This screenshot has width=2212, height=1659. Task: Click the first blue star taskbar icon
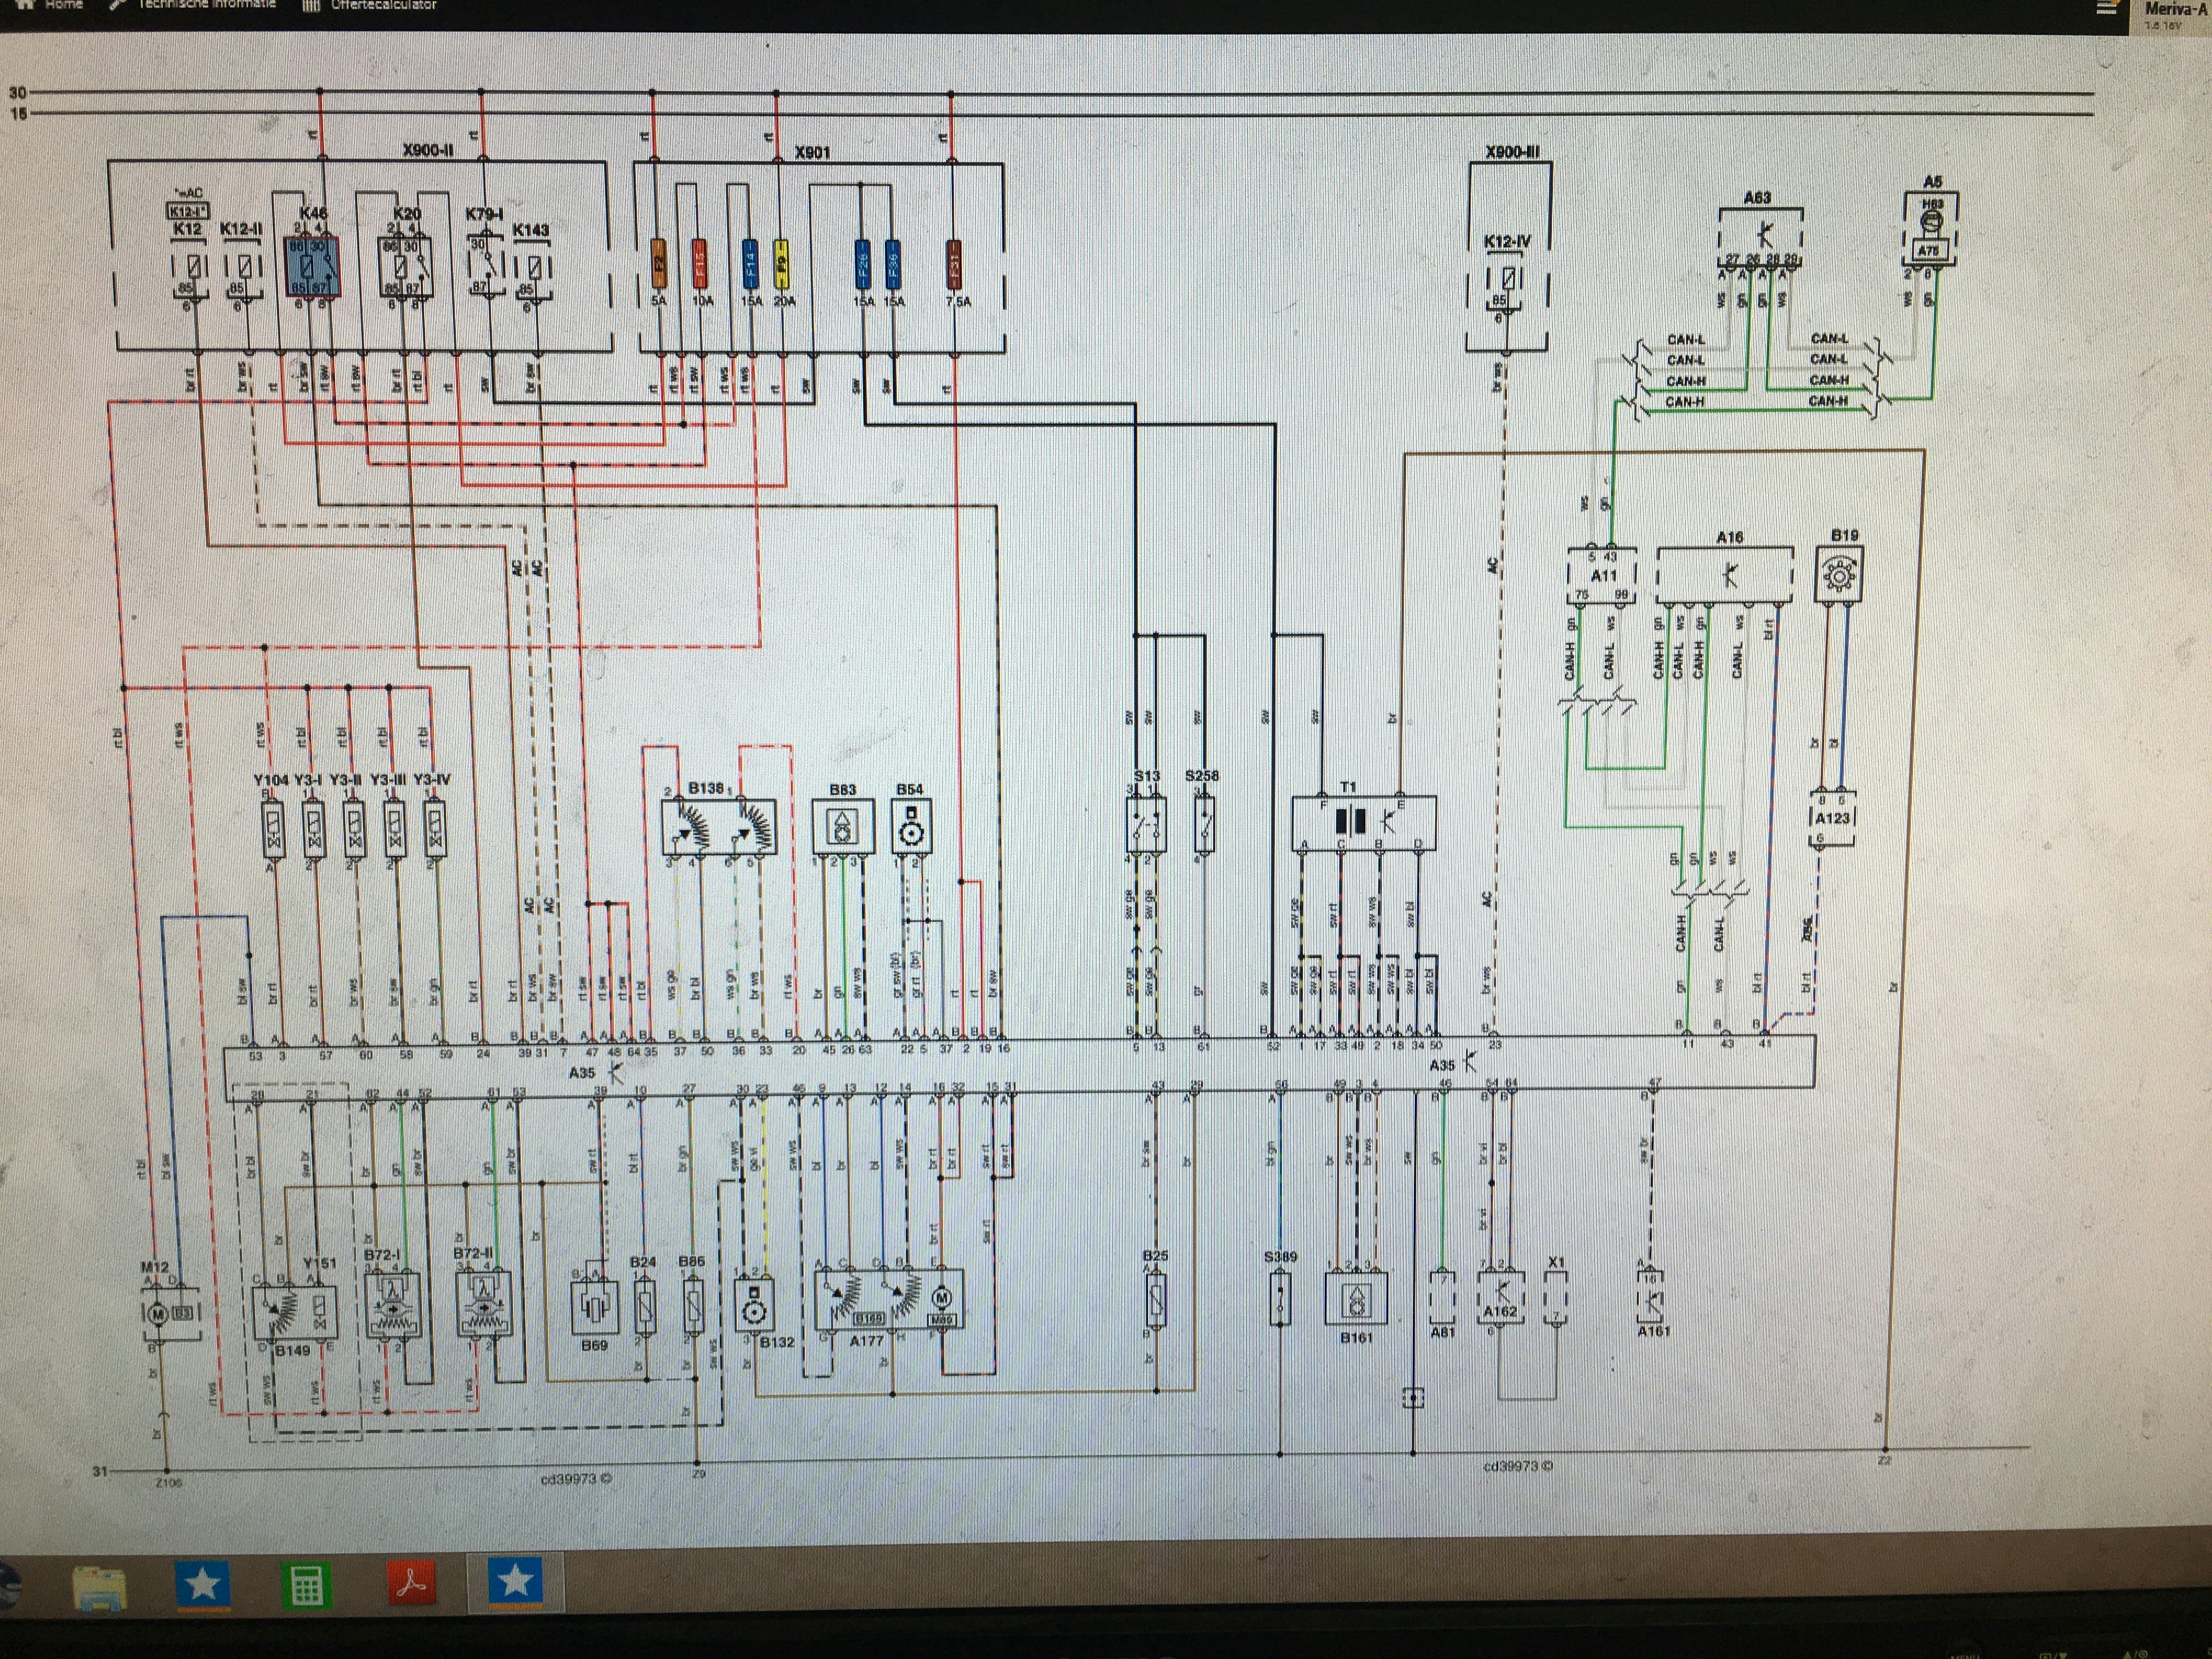point(203,1584)
